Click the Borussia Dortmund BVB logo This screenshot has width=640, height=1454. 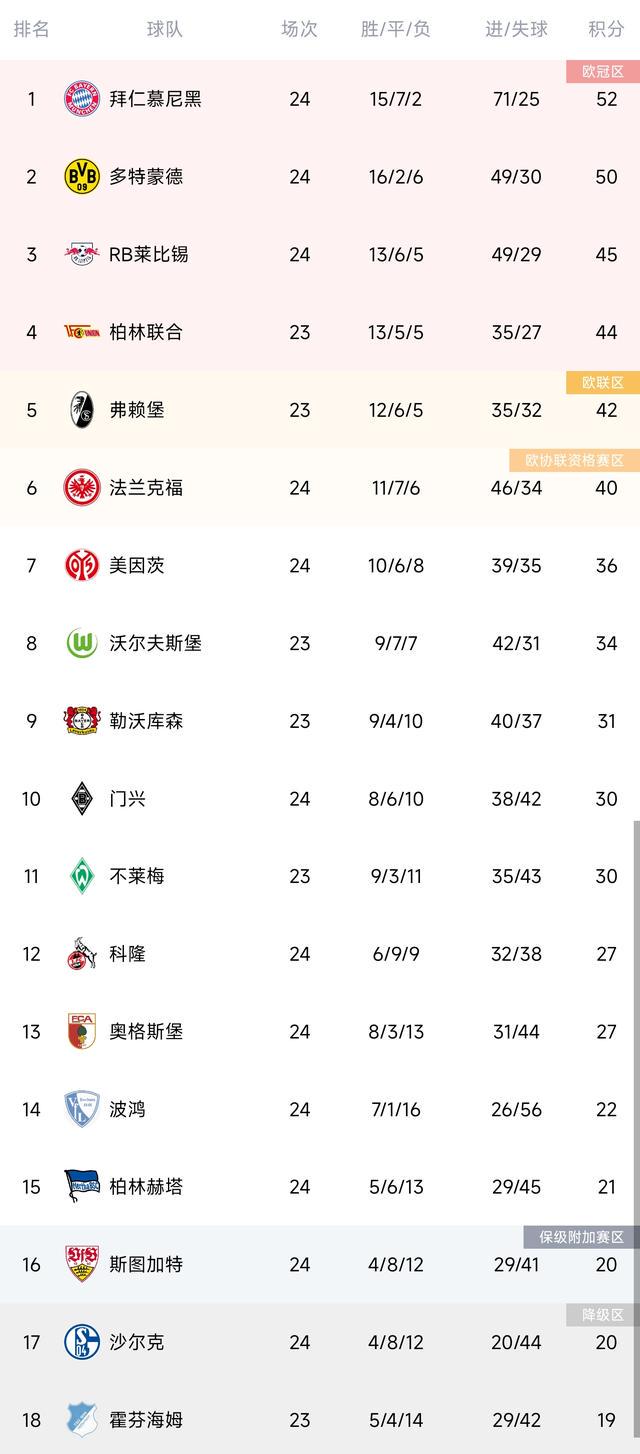82,177
